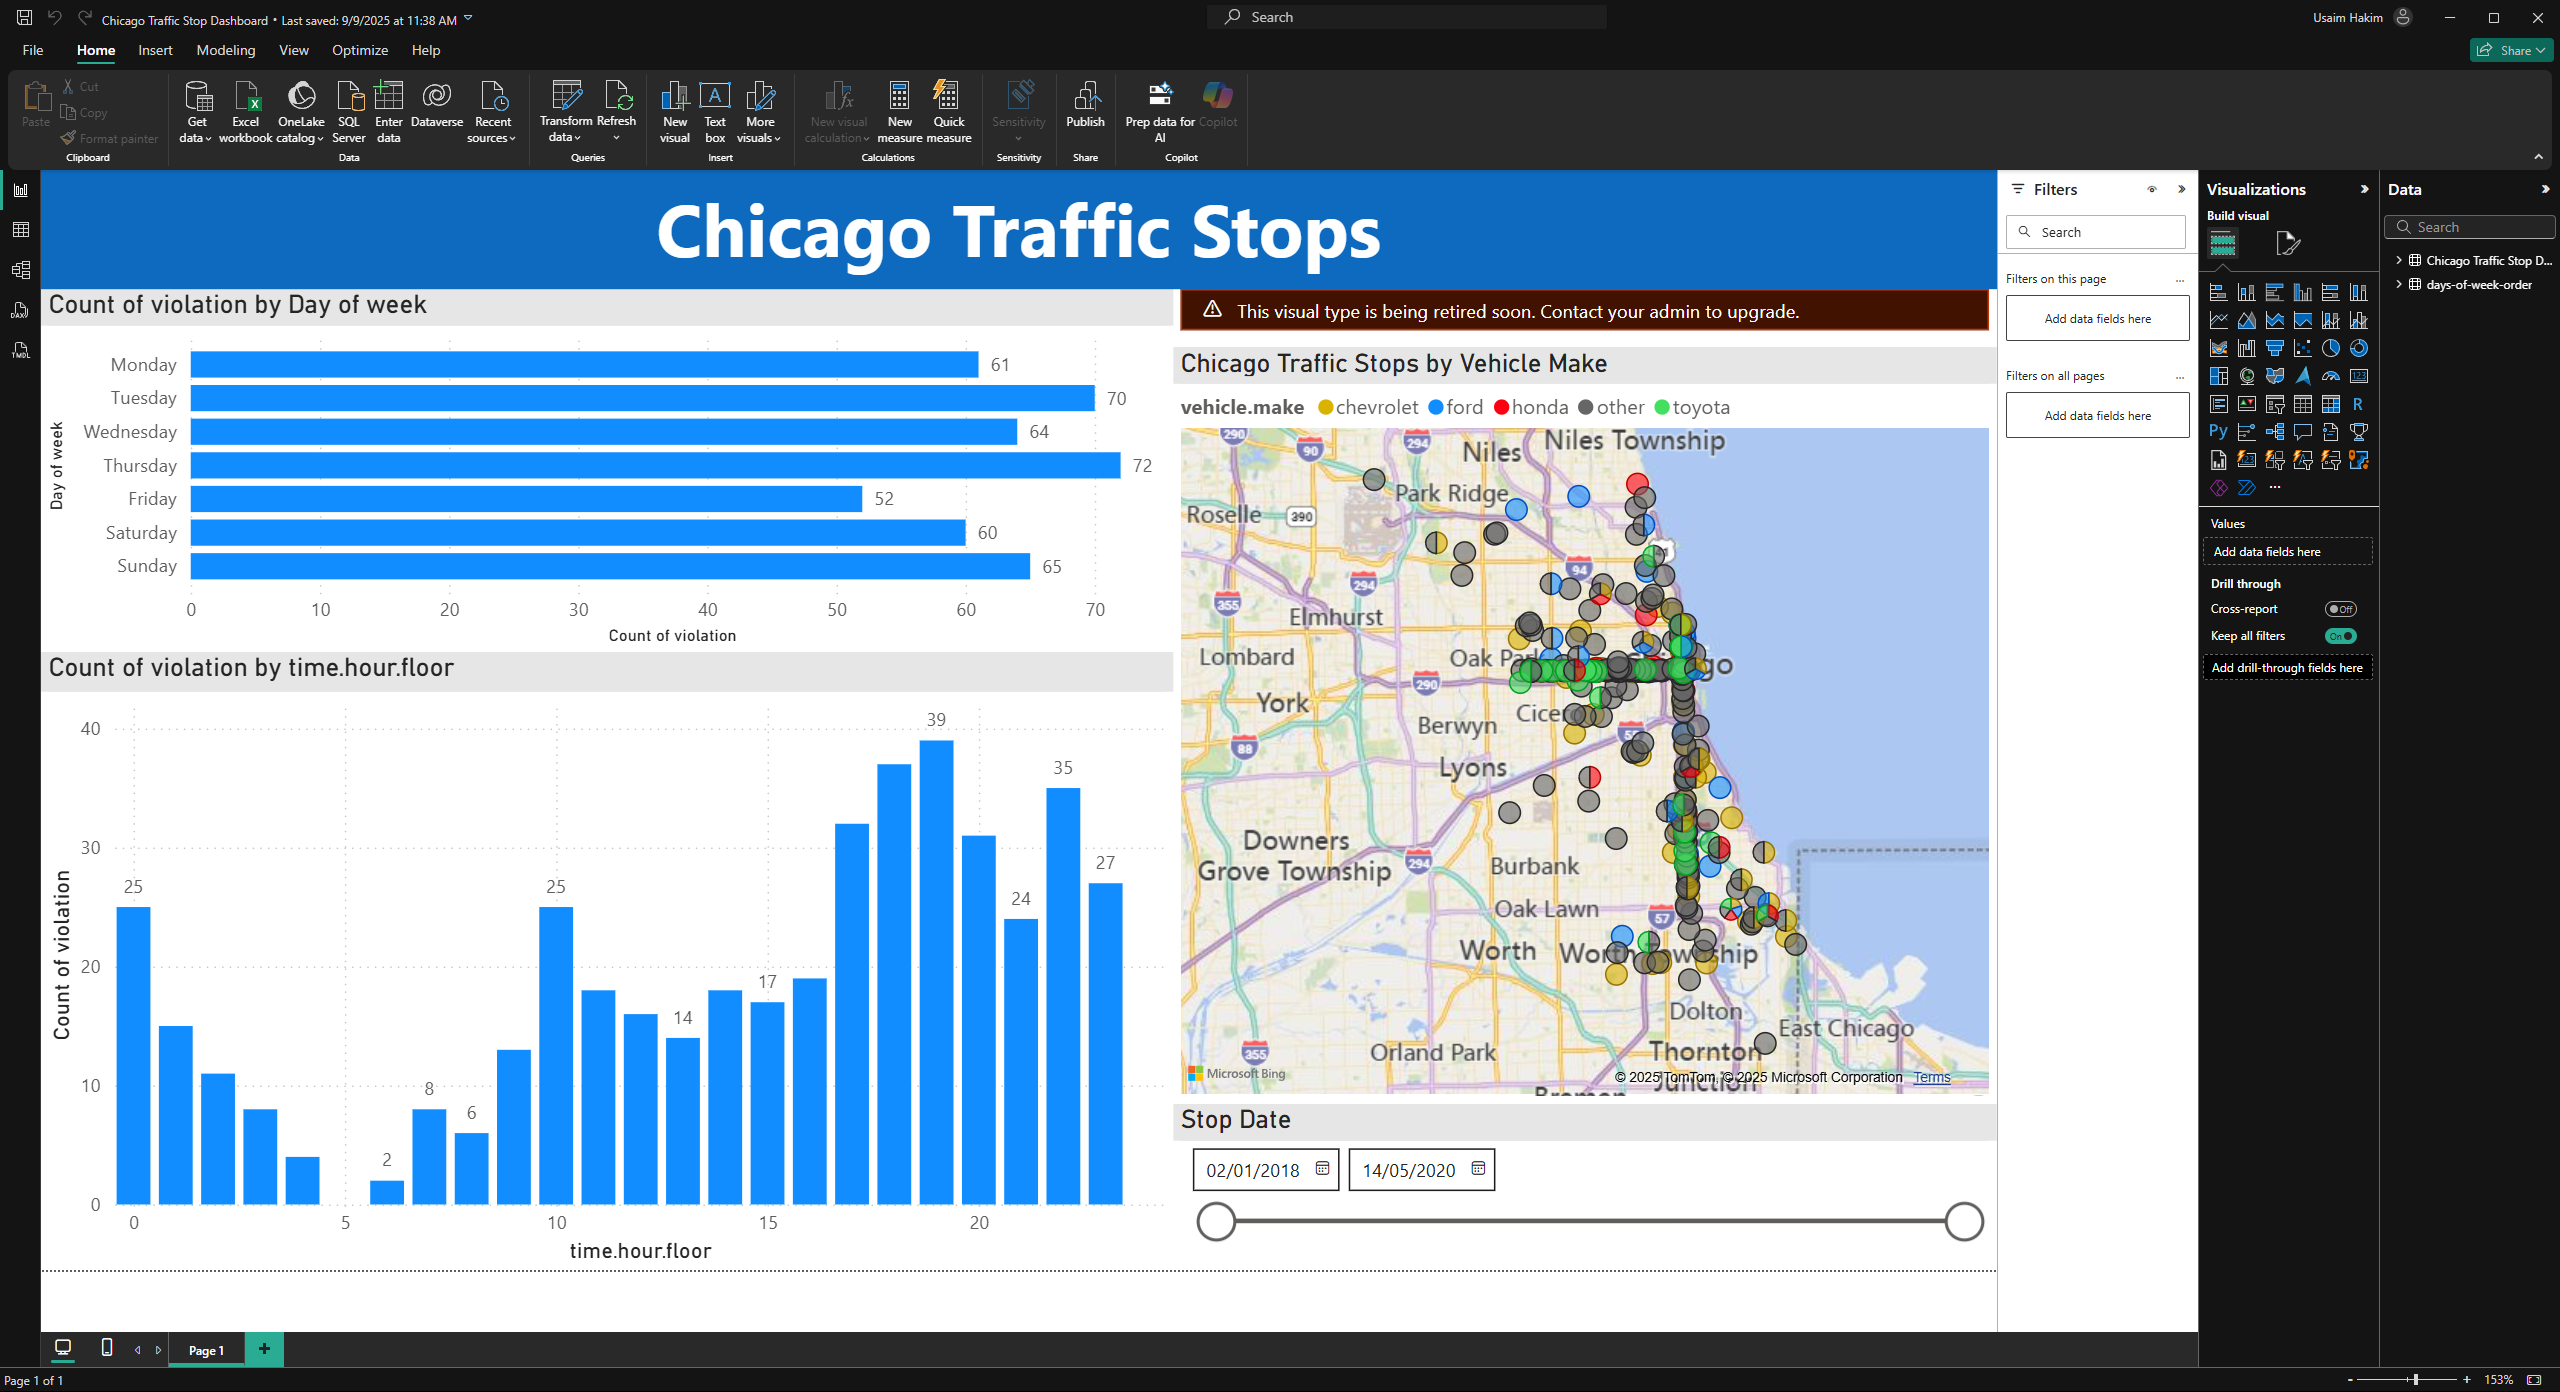
Task: Open the Modeling ribbon tab
Action: 225,50
